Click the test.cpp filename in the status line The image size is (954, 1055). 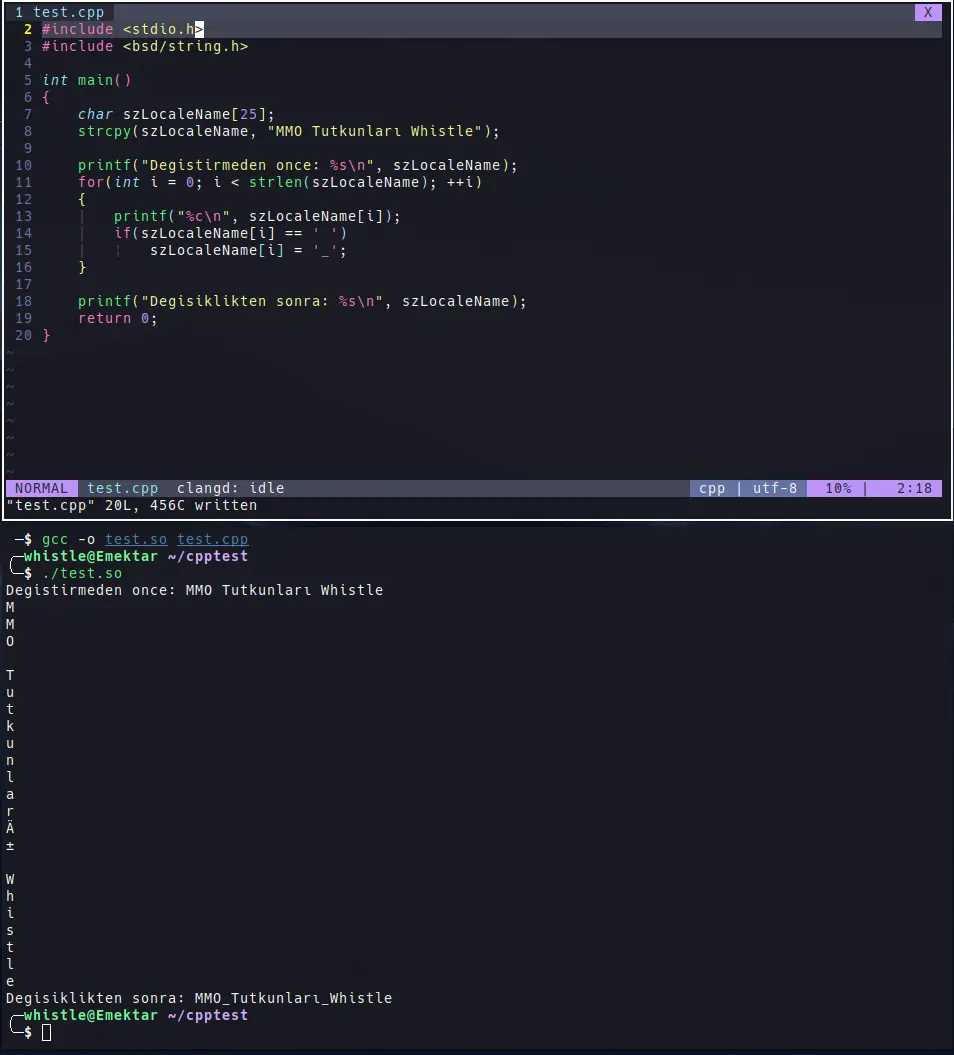122,488
